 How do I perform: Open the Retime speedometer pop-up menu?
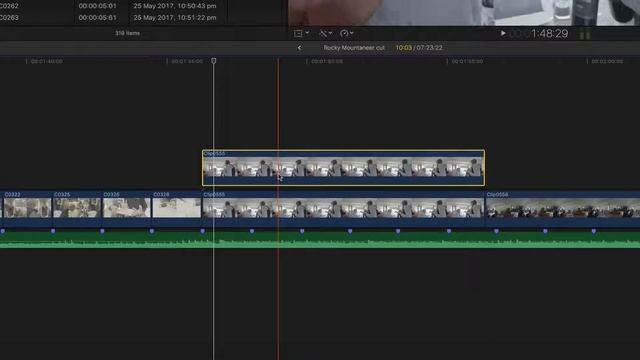(x=347, y=33)
